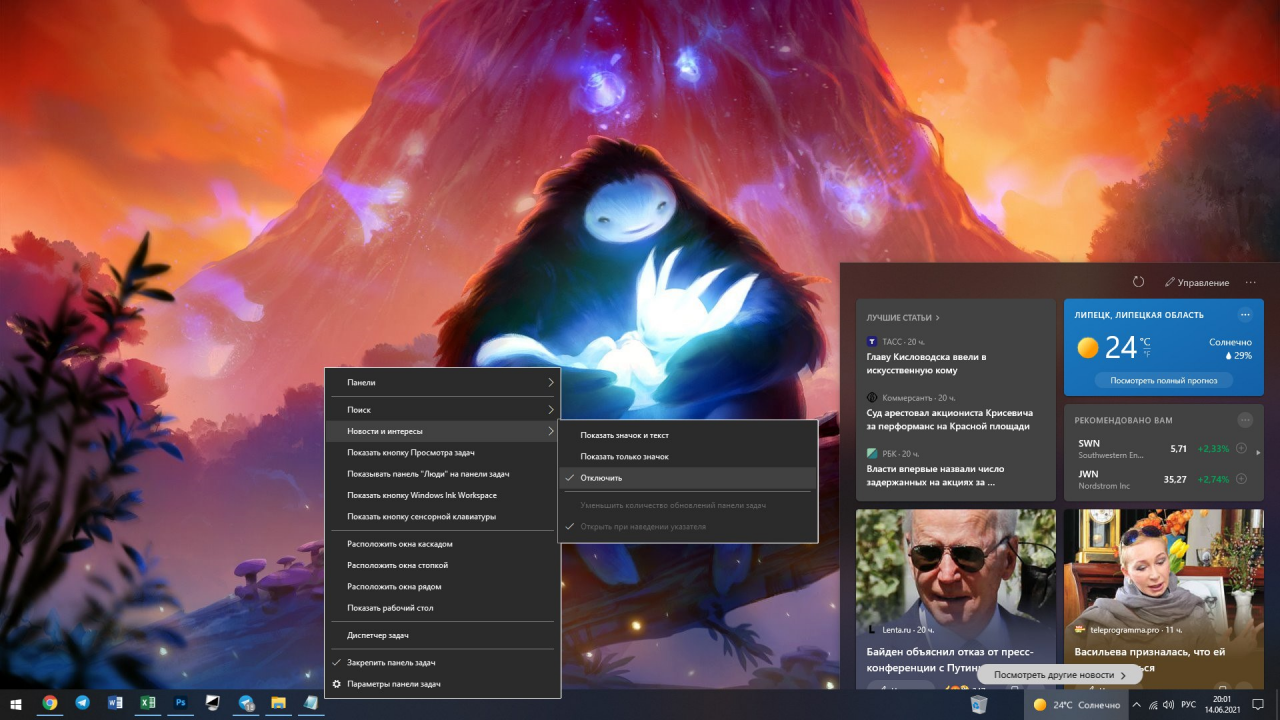
Task: Toggle Показать кнопку Просмотра задач
Action: (443, 453)
